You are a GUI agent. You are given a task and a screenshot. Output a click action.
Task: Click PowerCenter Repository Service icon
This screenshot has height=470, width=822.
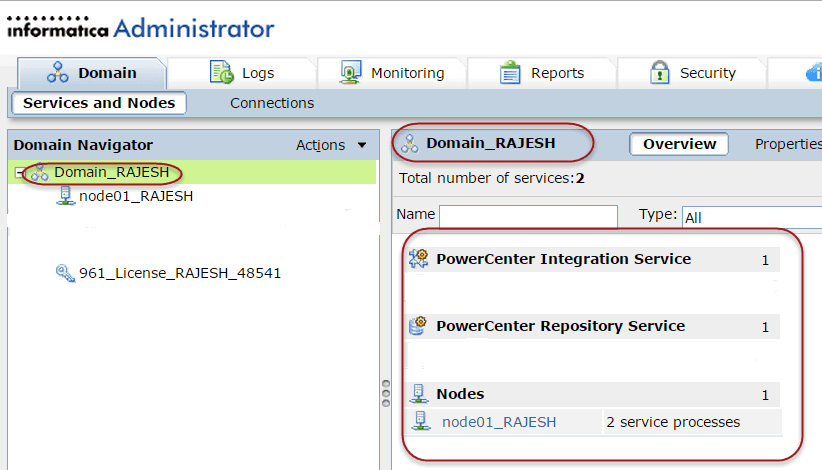418,326
